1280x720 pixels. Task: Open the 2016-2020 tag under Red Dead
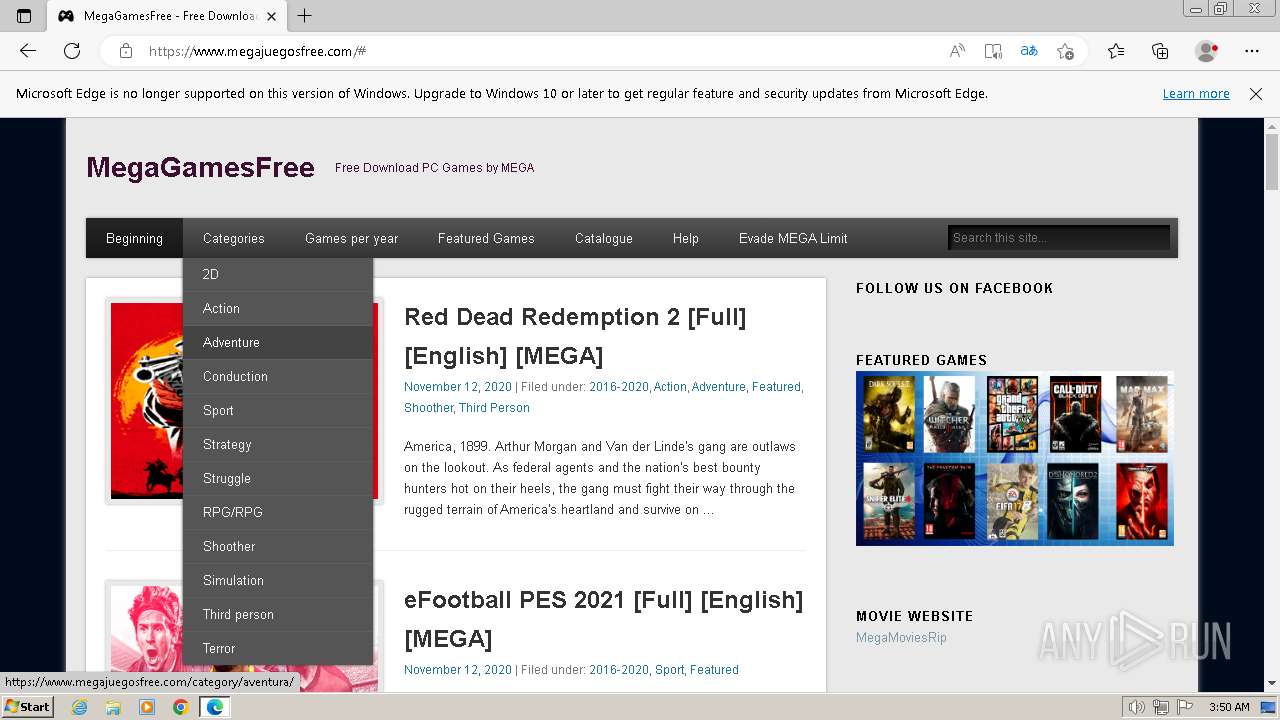[618, 387]
